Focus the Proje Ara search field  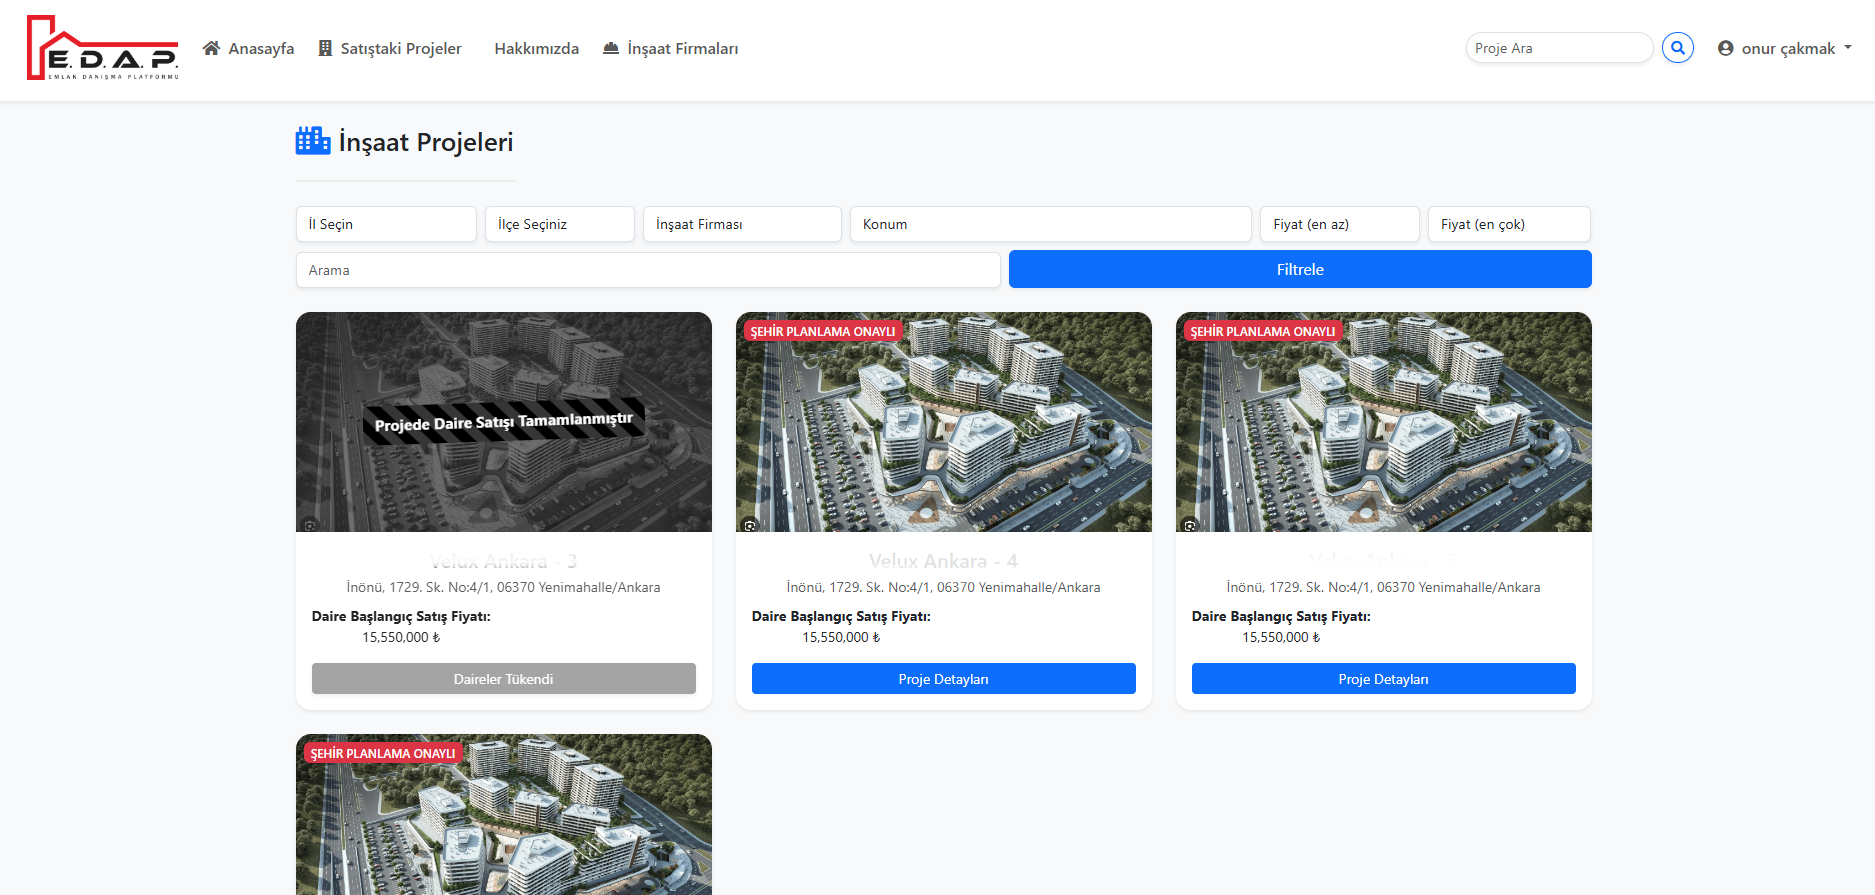click(x=1558, y=48)
